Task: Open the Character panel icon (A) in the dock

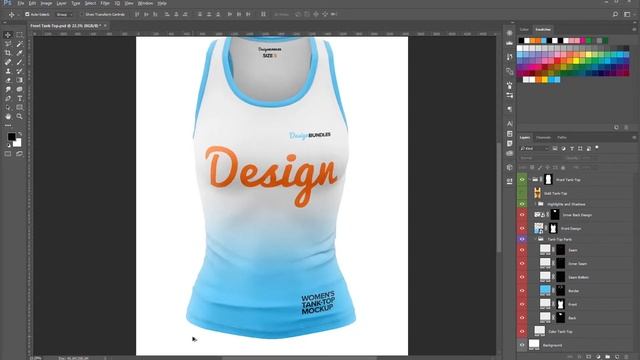Action: coord(509,123)
